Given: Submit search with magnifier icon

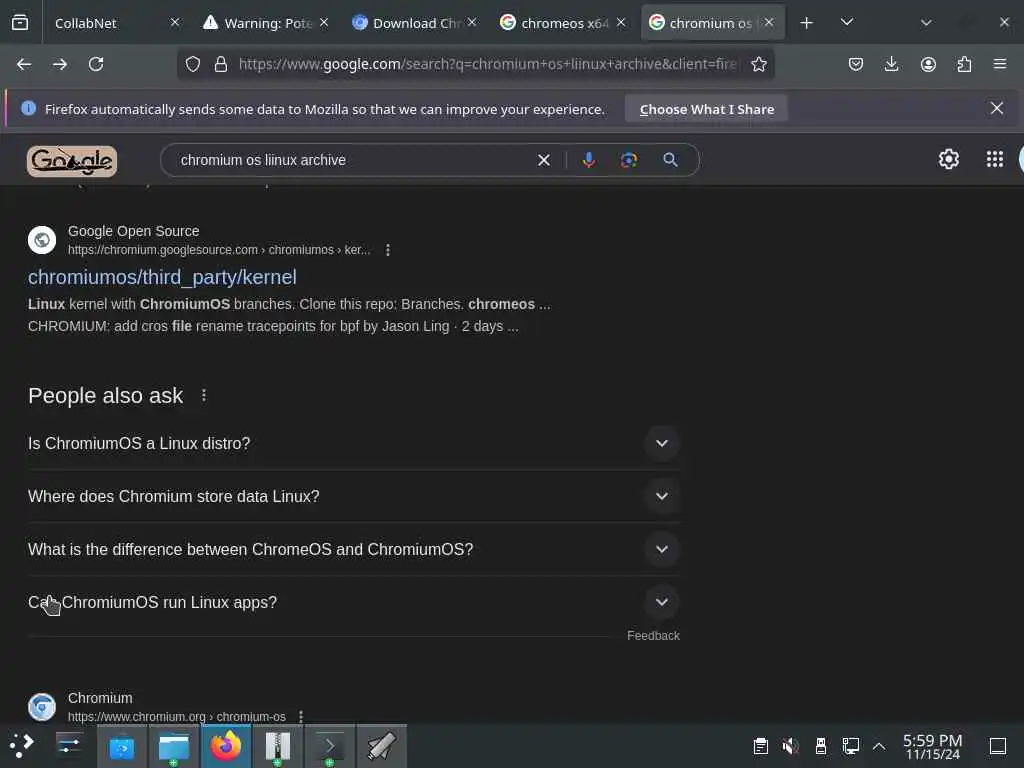Looking at the screenshot, I should (670, 160).
